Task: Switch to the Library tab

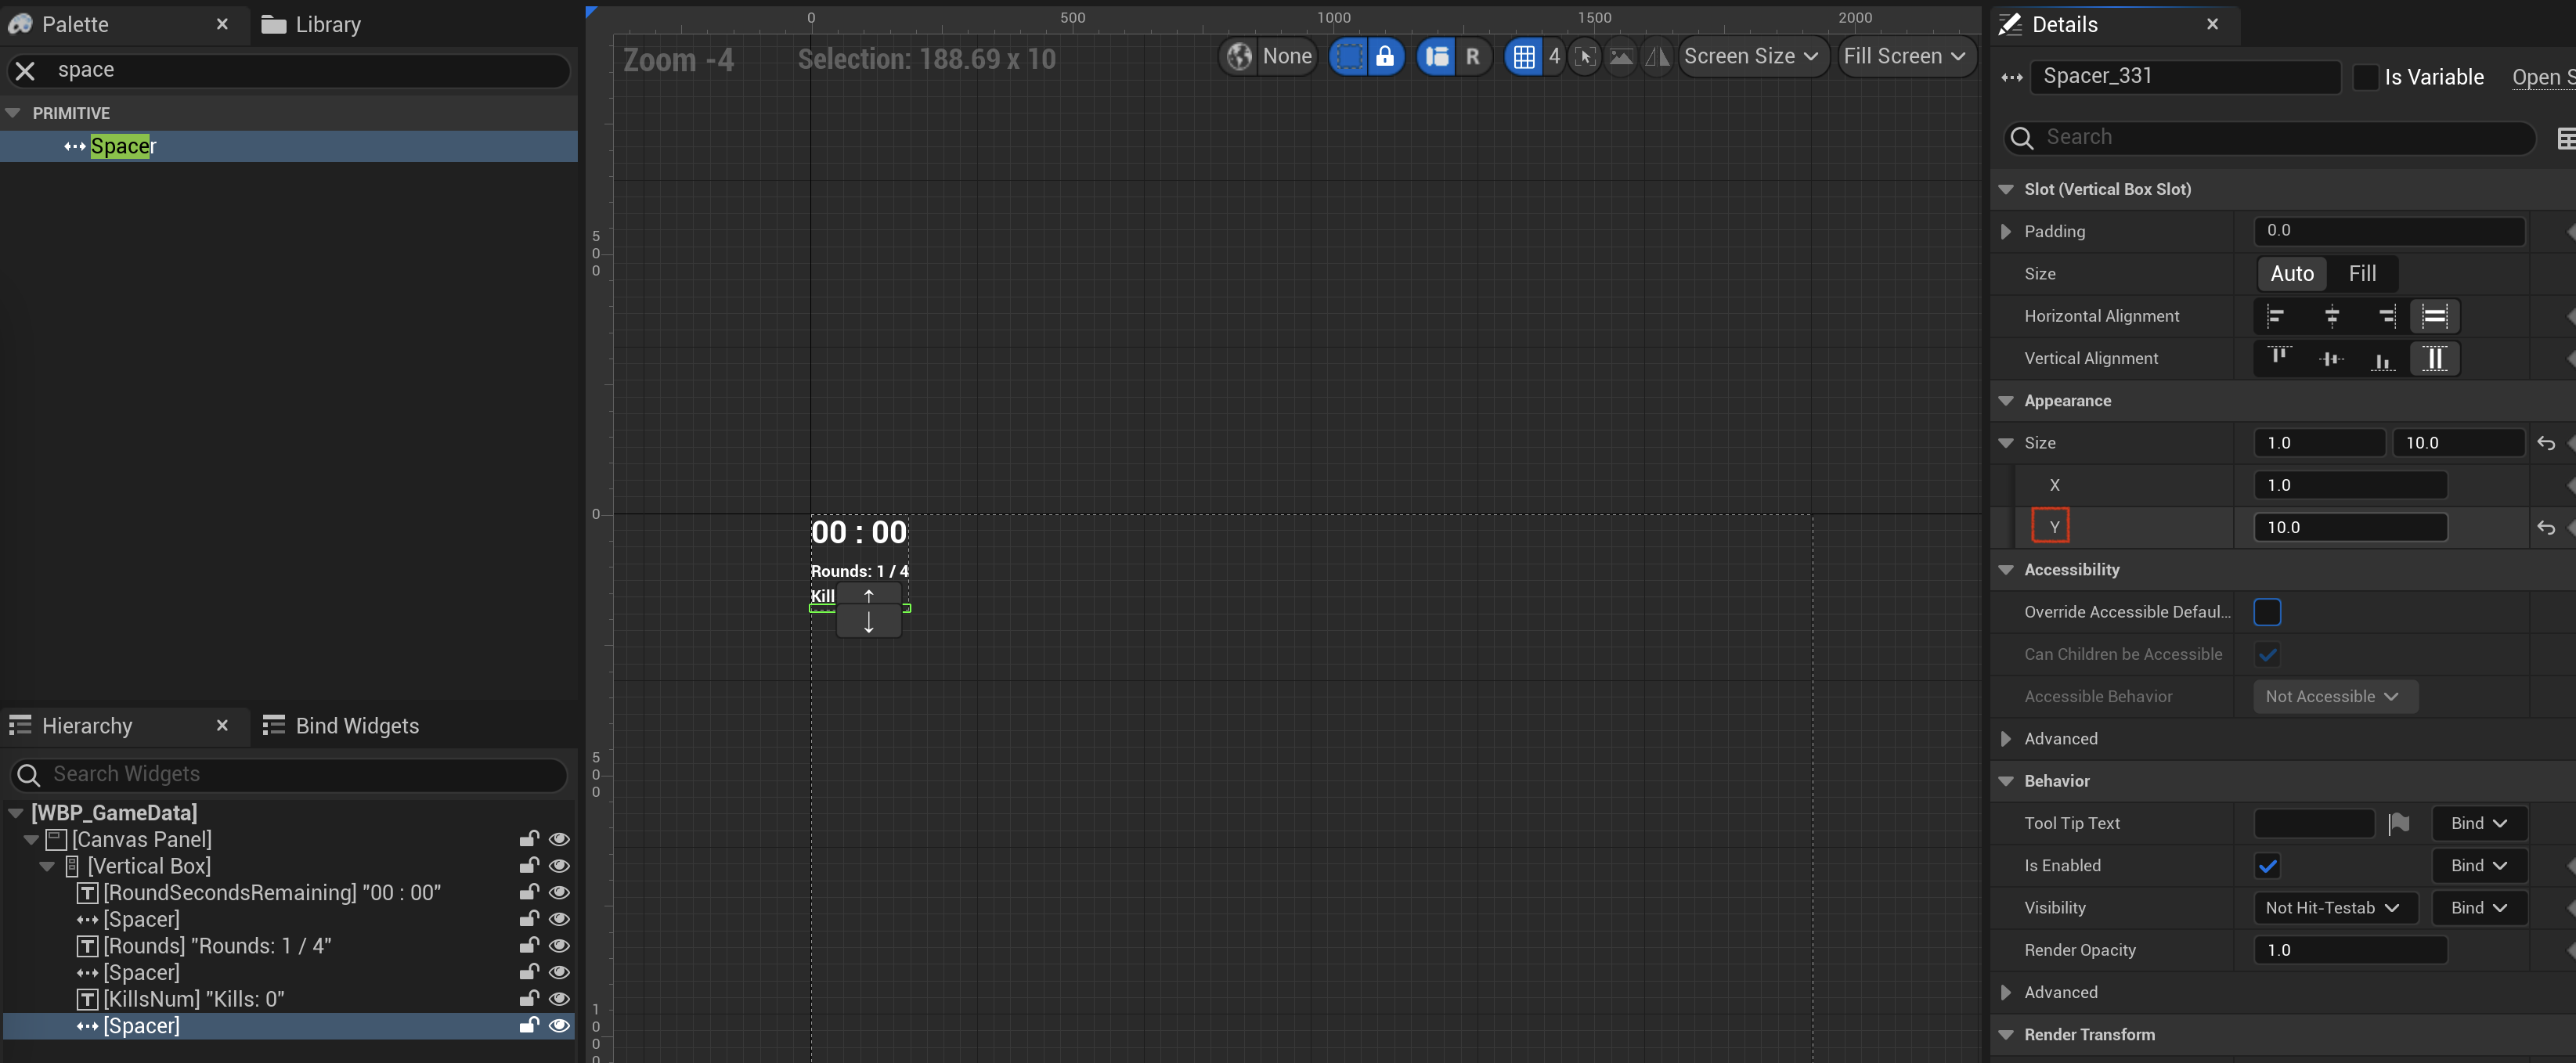Action: [x=312, y=24]
